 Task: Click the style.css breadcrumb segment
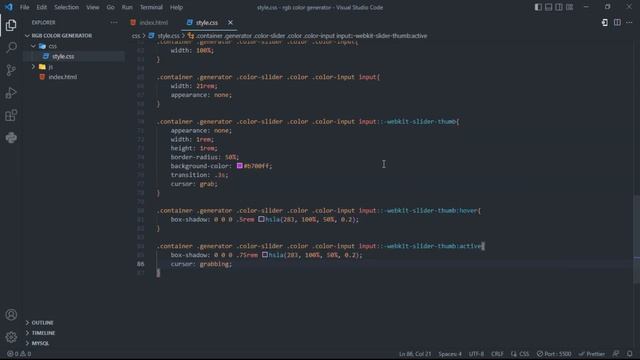coord(168,36)
